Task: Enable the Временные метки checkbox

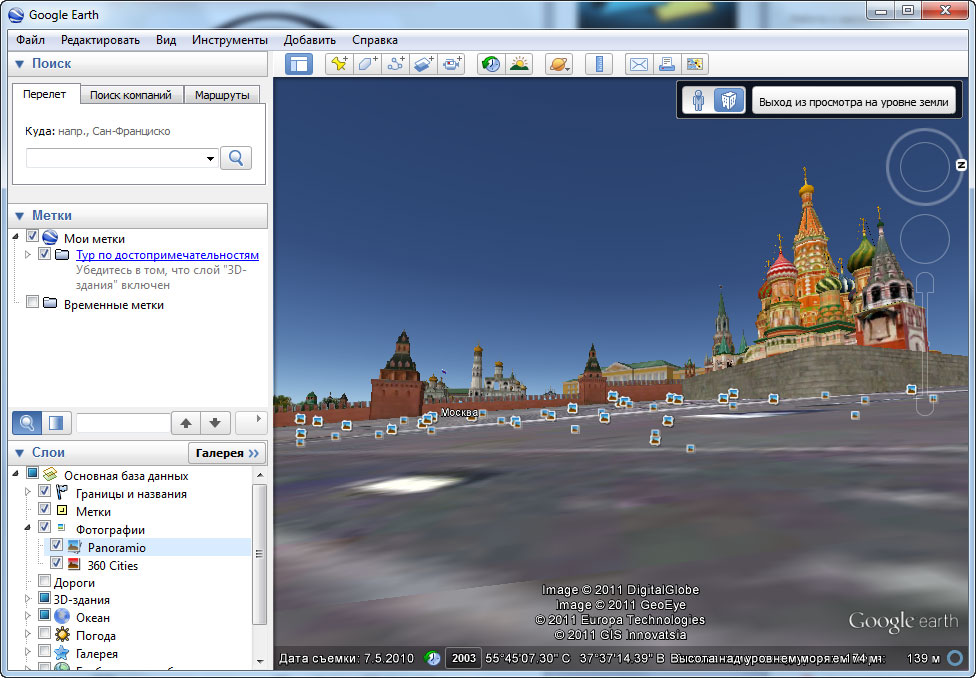Action: point(32,303)
